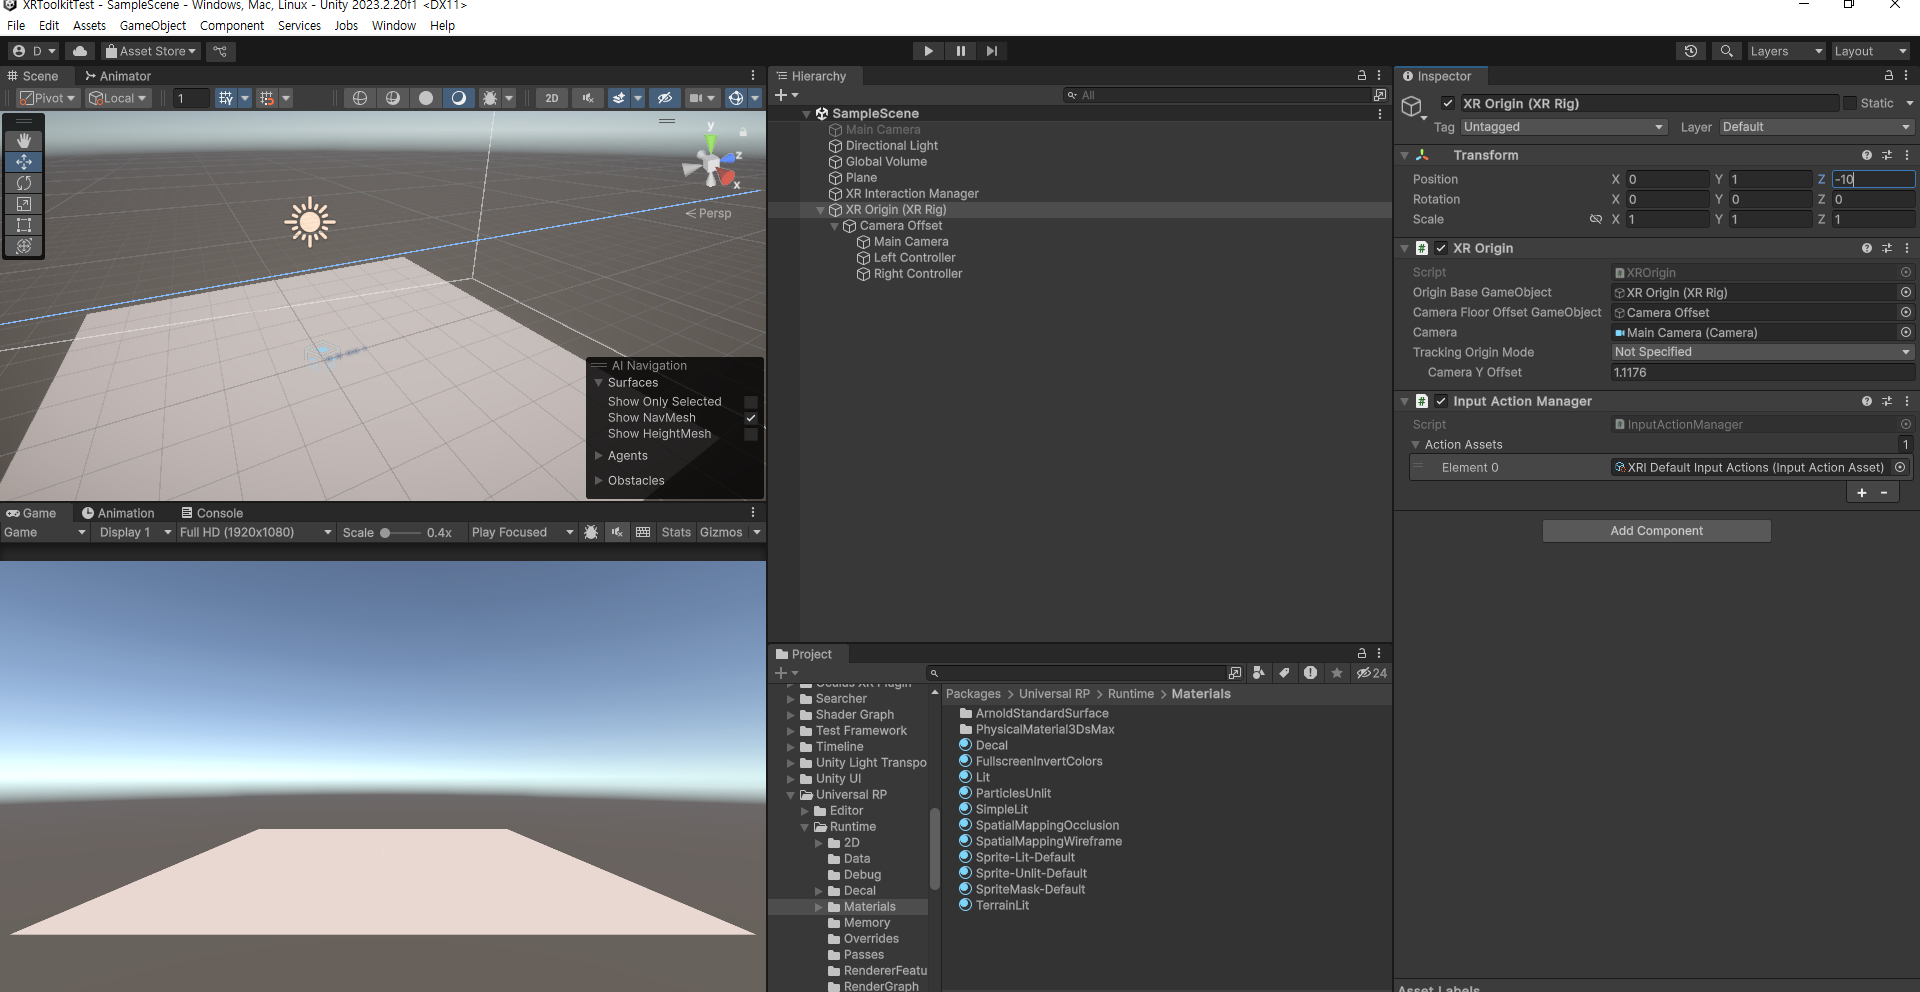Uncheck Show NavMesh checkbox
The width and height of the screenshot is (1920, 992).
(751, 418)
